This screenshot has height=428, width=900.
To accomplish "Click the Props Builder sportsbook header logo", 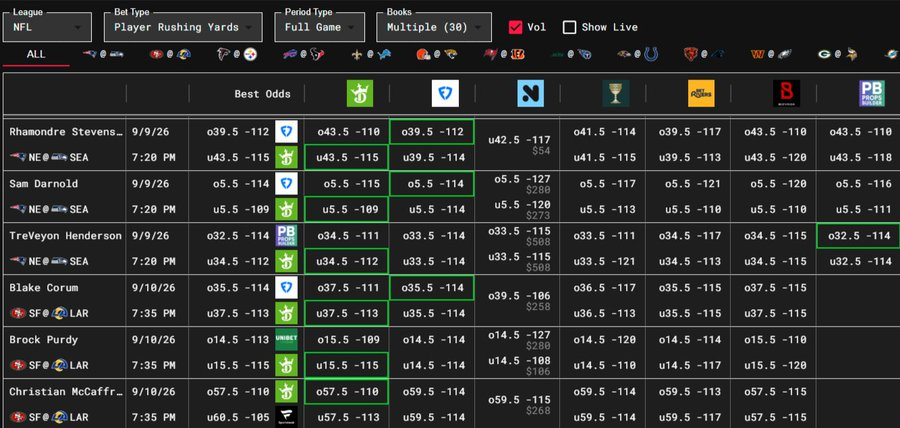I will [x=872, y=93].
